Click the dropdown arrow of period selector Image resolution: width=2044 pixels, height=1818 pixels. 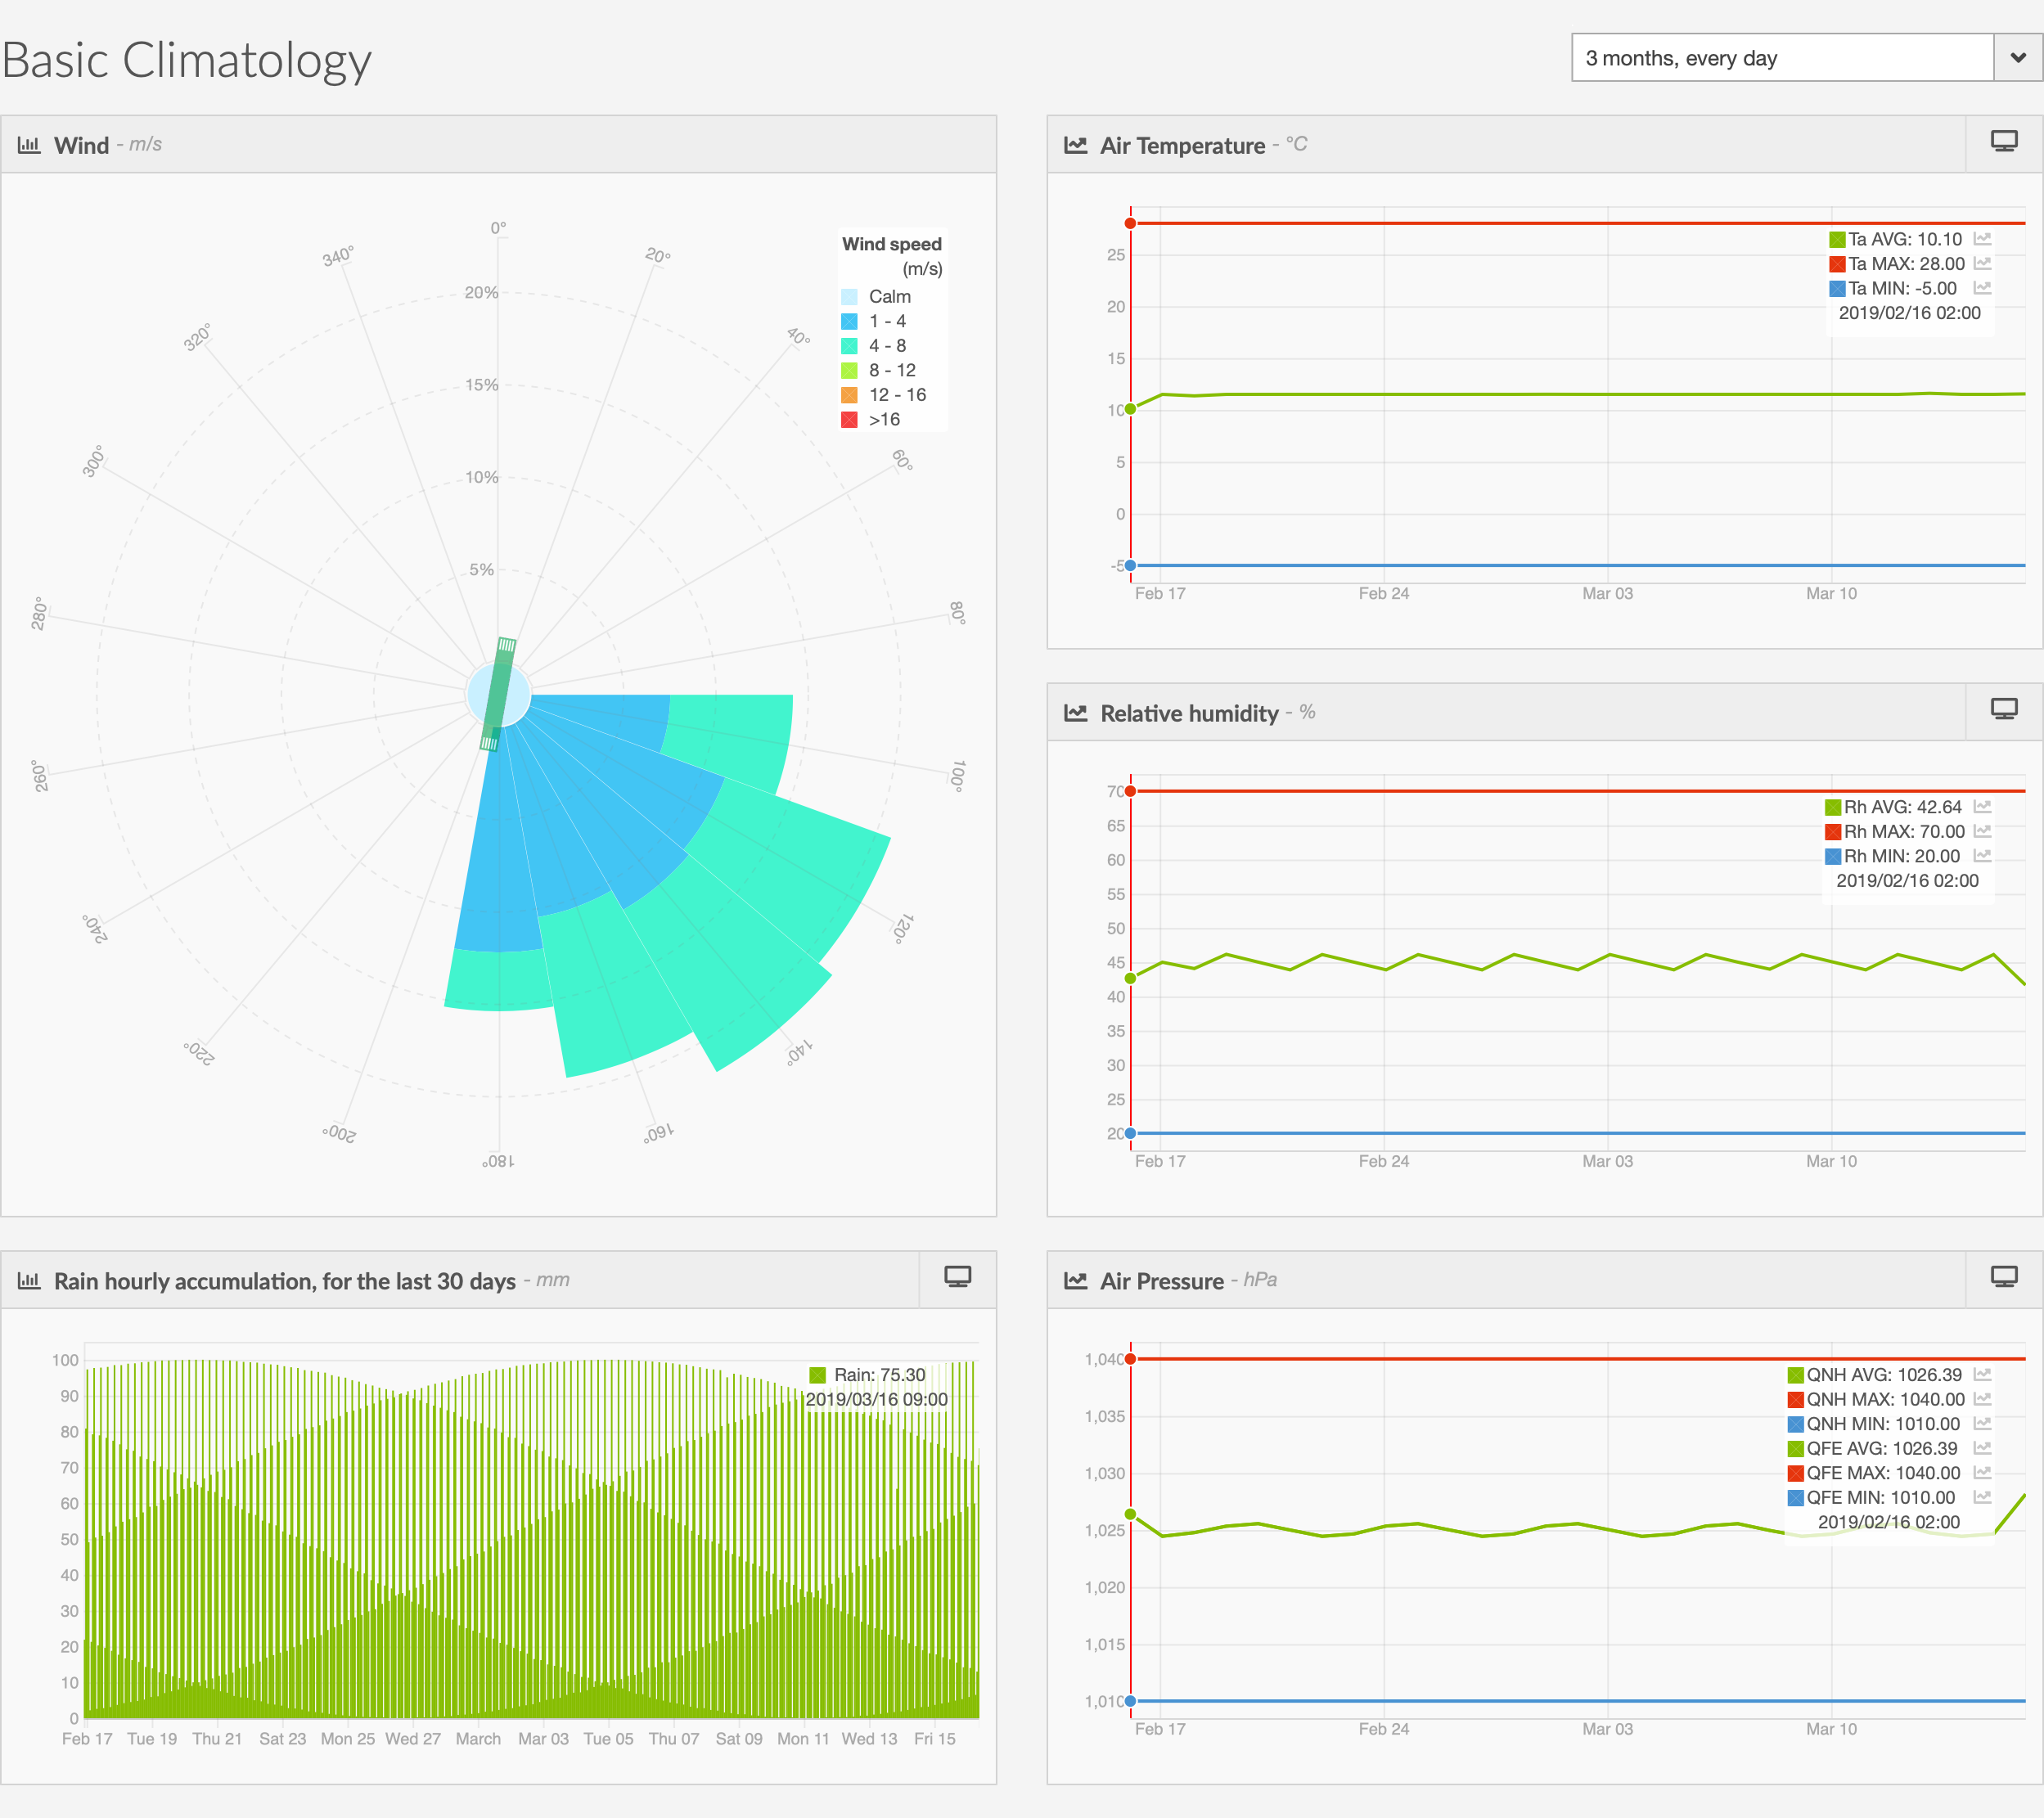[x=2018, y=57]
